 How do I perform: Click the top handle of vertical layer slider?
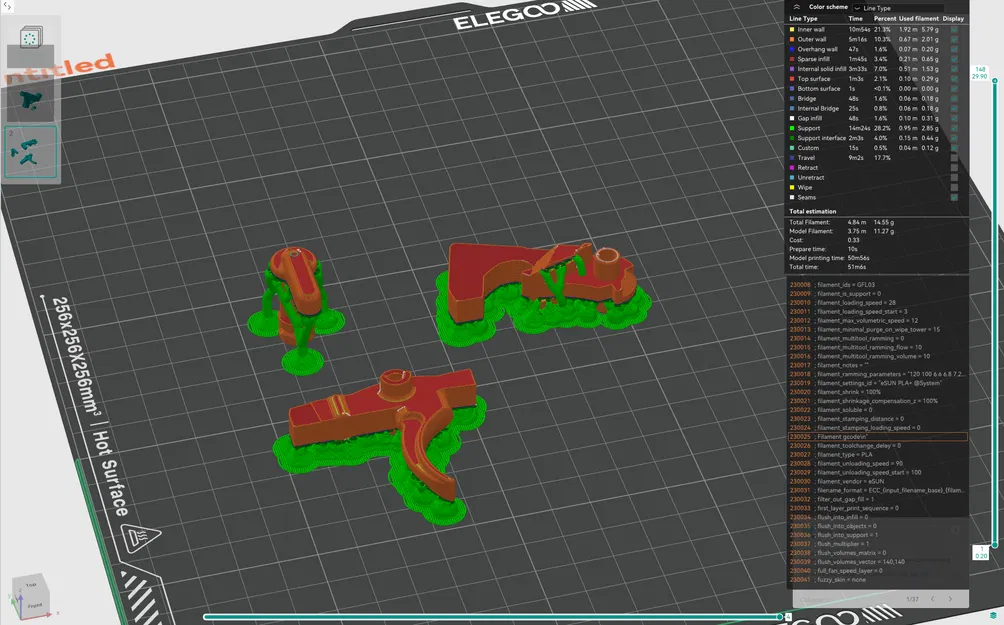[x=994, y=81]
